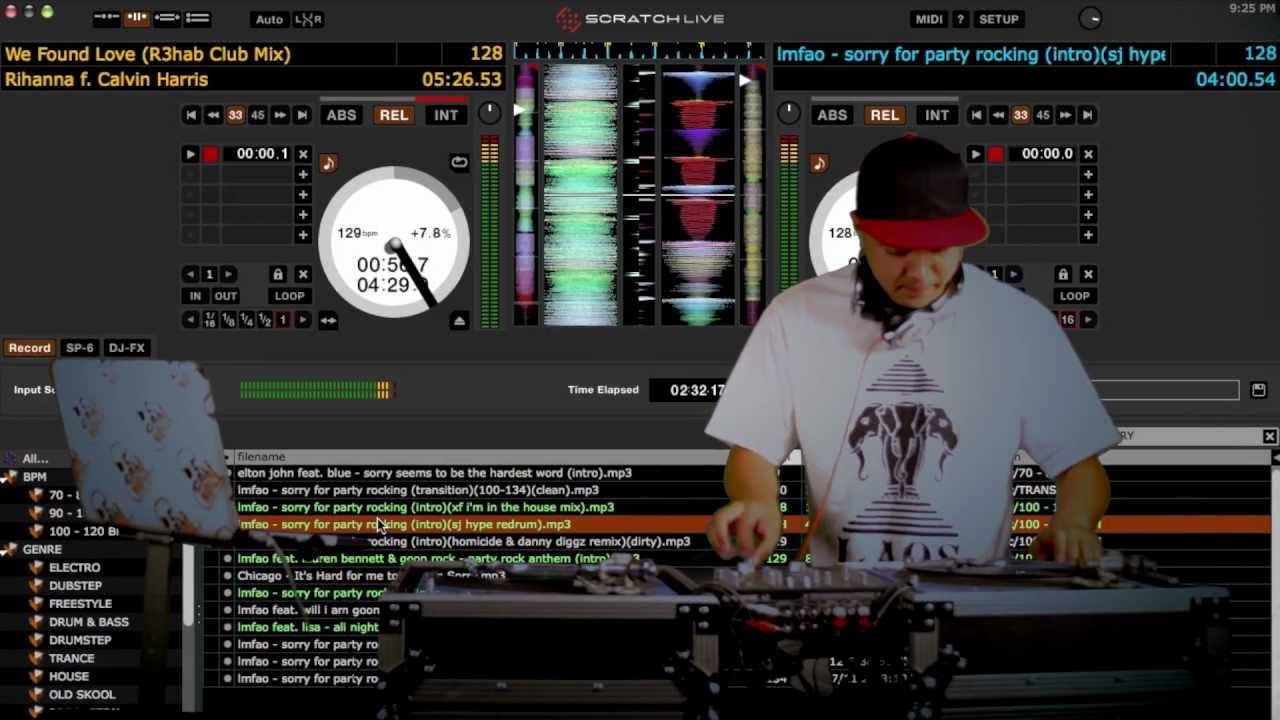The image size is (1280, 720).
Task: Trigger left deck cue point play arrow
Action: click(190, 154)
